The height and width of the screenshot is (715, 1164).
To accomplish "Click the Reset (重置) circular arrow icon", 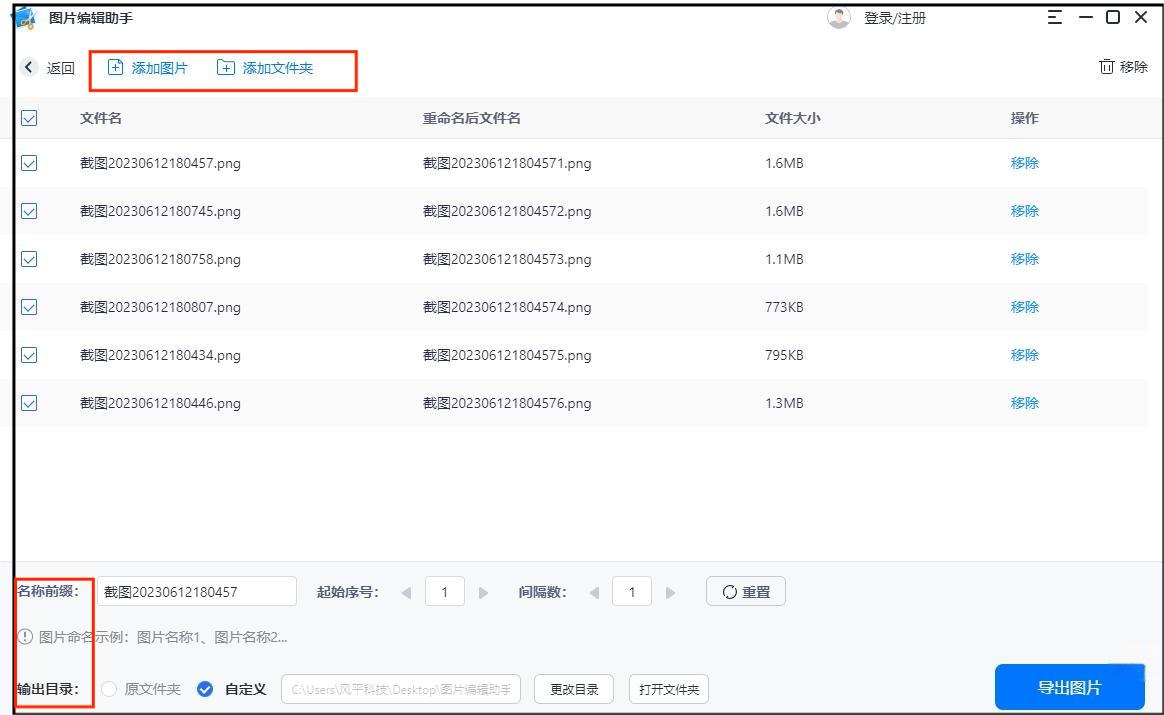I will tap(732, 590).
